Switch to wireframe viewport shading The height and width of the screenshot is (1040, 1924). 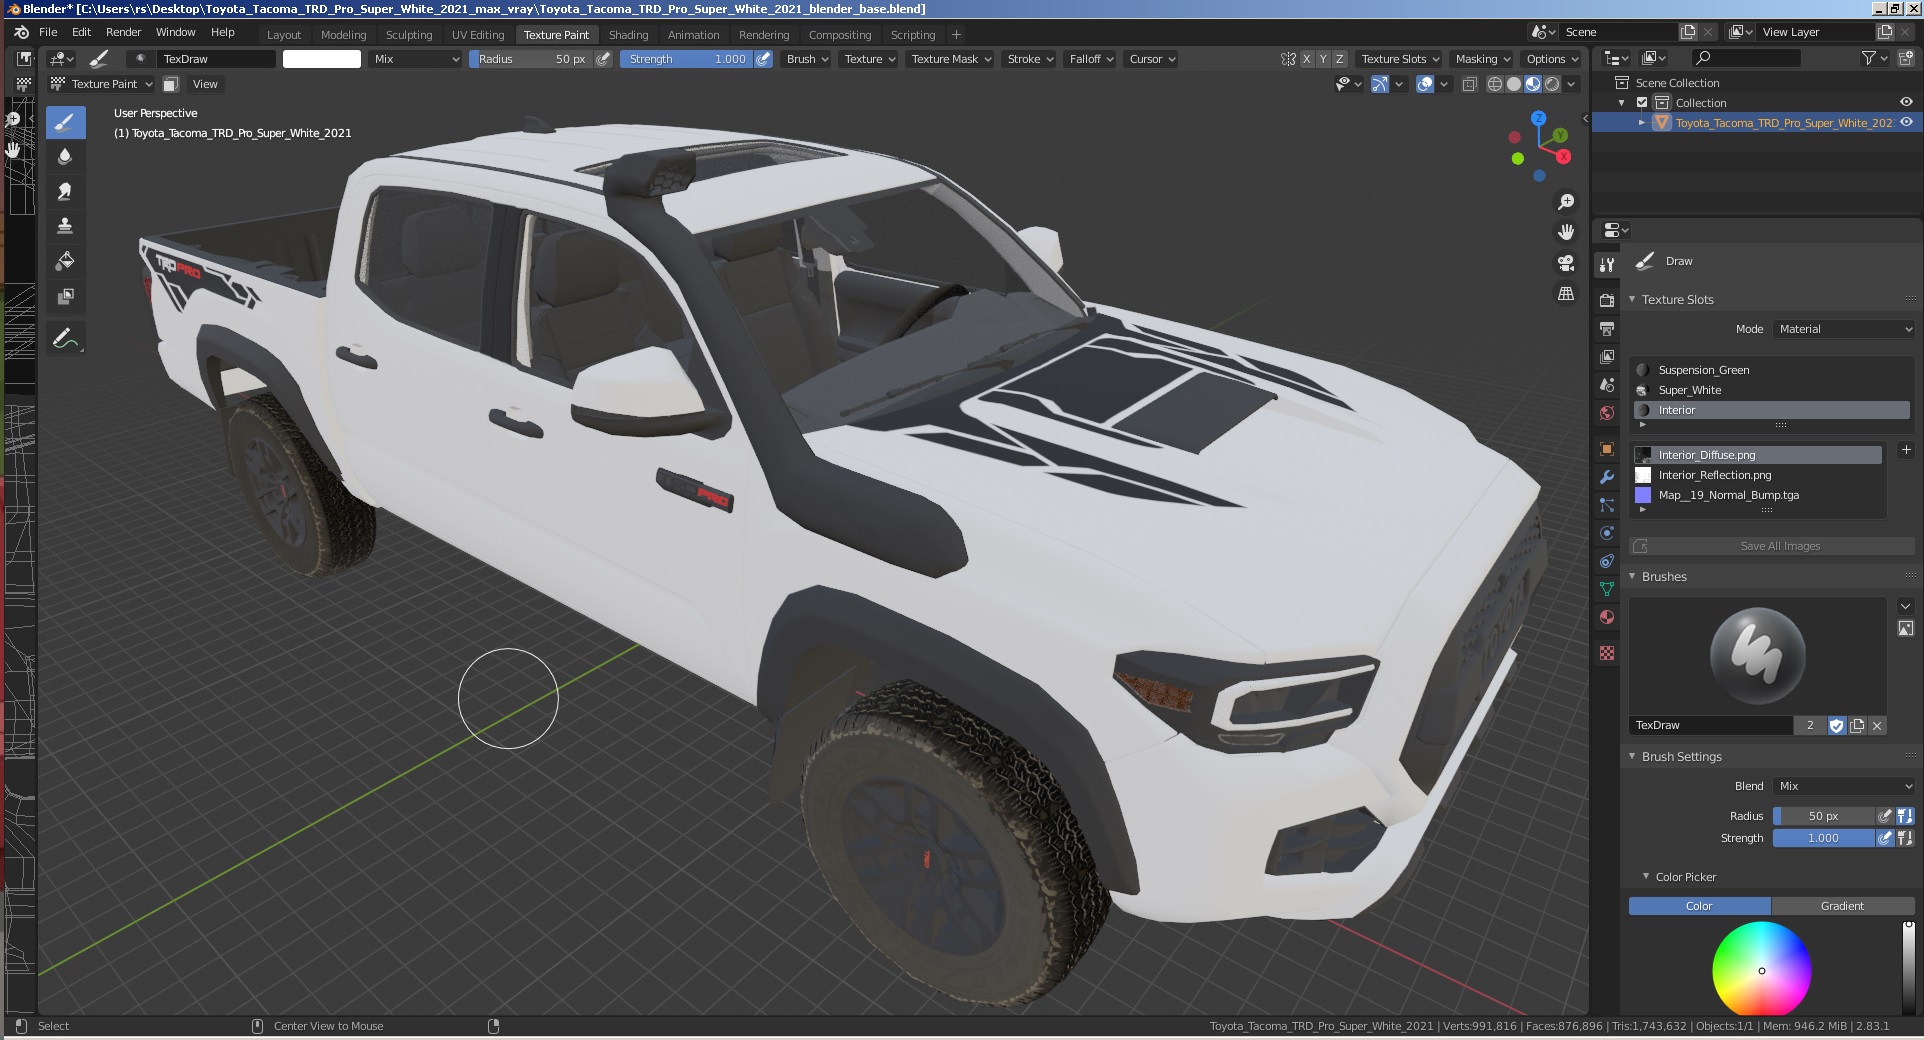point(1495,84)
